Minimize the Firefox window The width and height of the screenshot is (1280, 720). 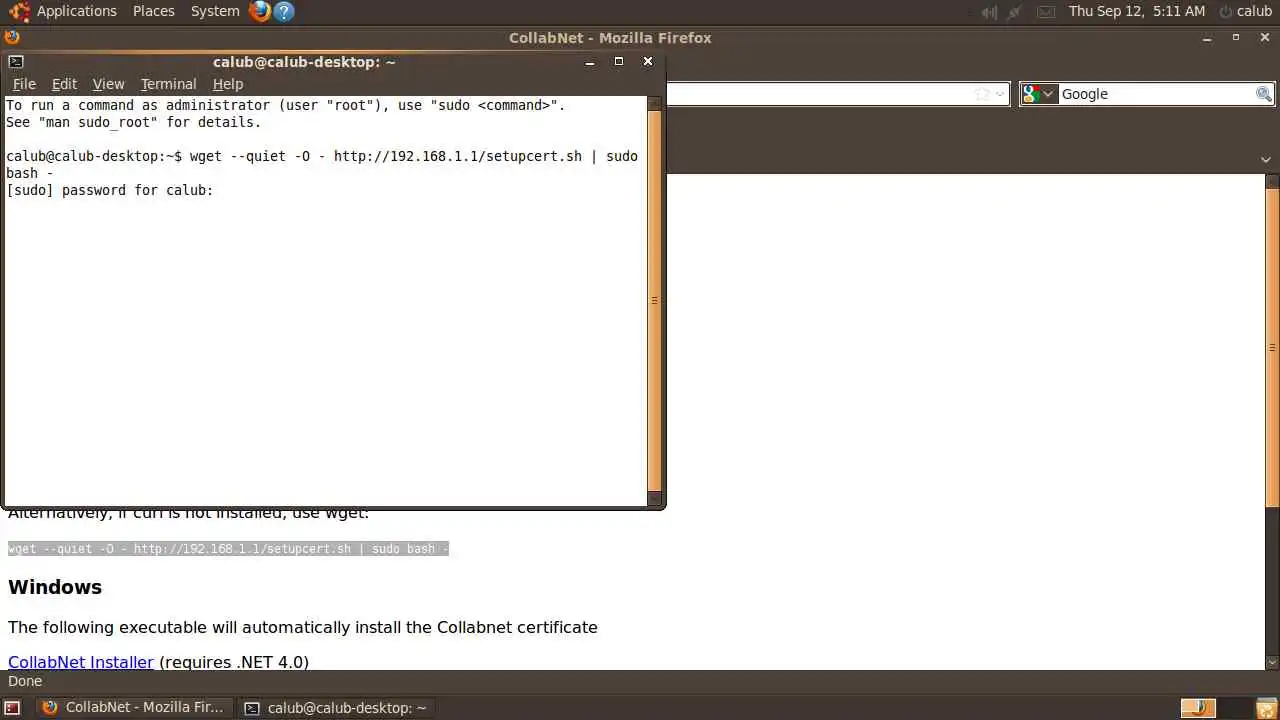point(1208,38)
